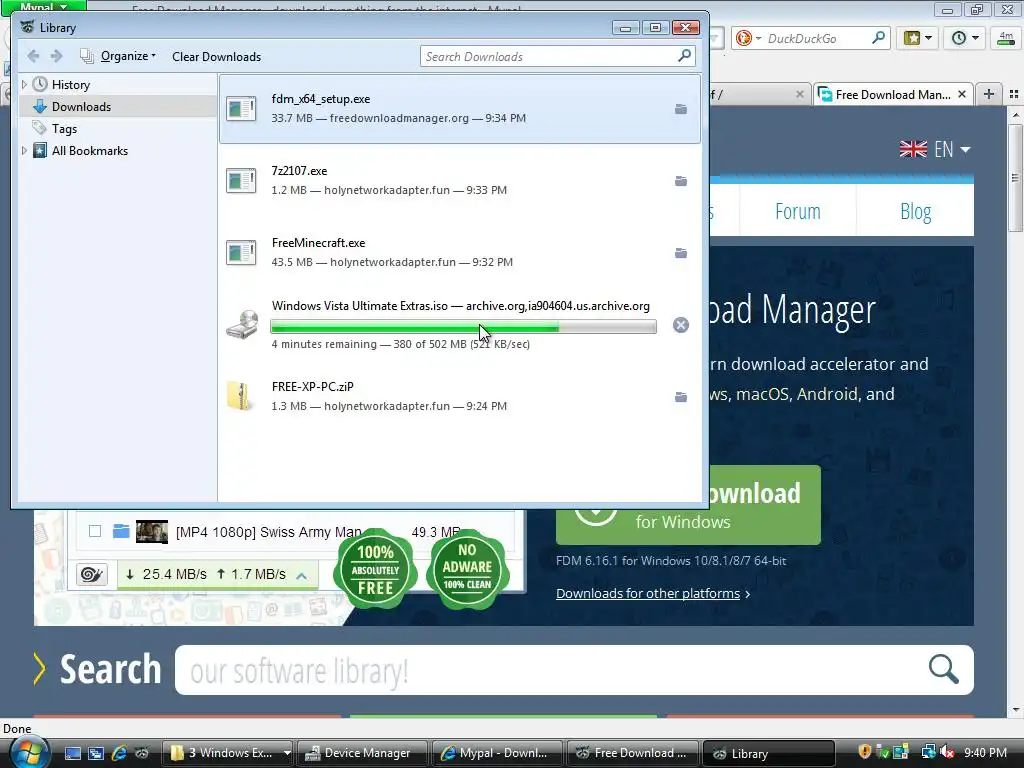This screenshot has height=768, width=1024.
Task: Switch to Mypal - Downloads taskbar window
Action: pos(497,753)
